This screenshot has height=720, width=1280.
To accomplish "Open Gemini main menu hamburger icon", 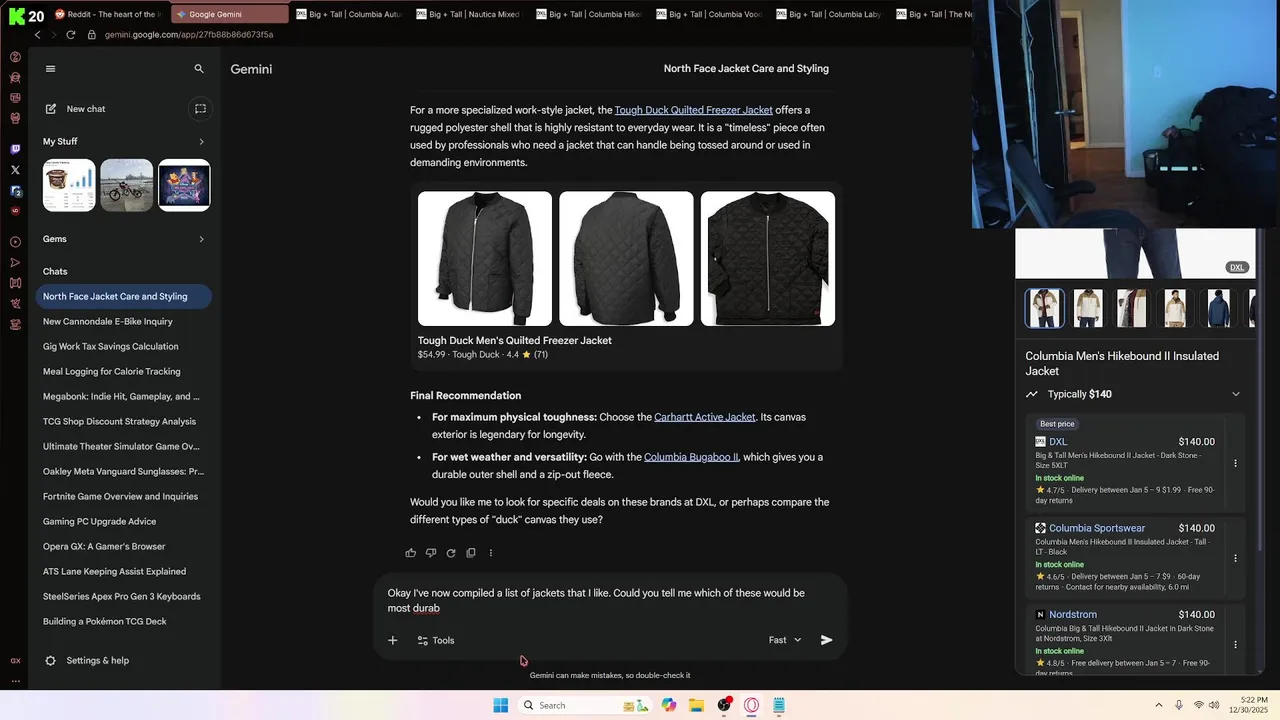I will 50,69.
